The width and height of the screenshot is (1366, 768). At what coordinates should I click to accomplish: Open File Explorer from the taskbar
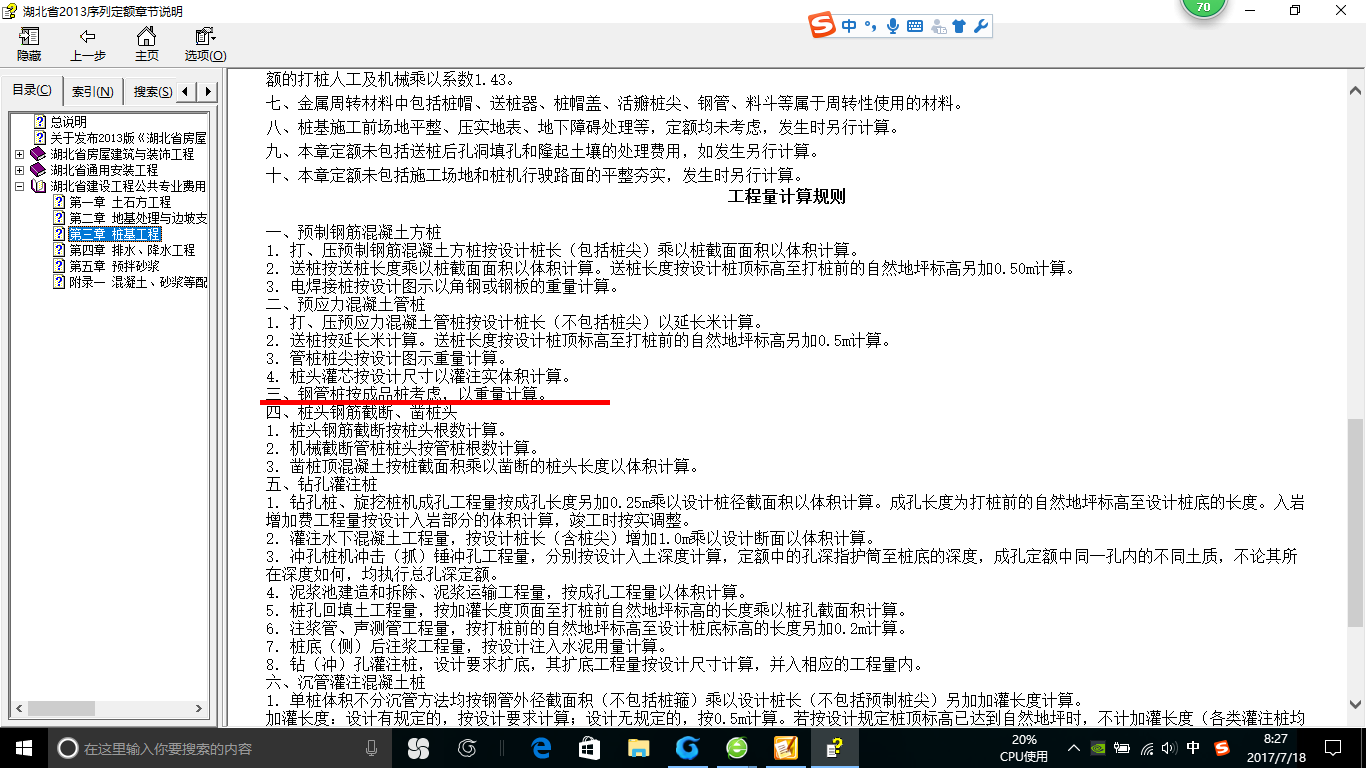[x=638, y=747]
